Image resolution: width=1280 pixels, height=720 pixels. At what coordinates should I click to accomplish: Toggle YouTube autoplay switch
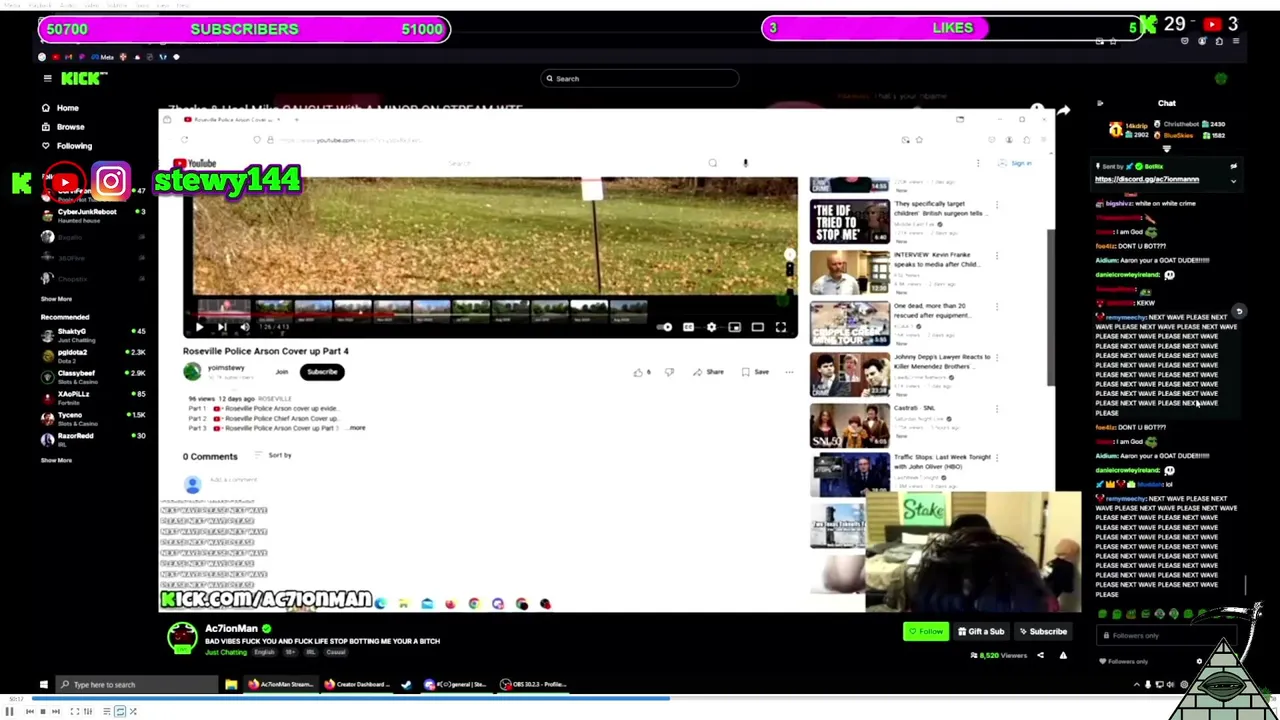pos(666,327)
